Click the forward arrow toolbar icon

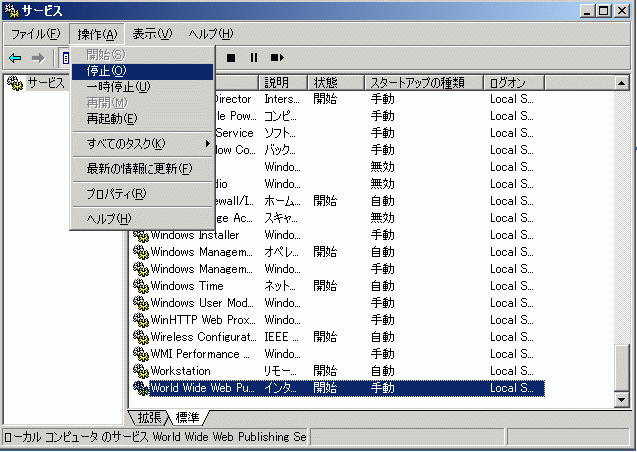(x=38, y=58)
